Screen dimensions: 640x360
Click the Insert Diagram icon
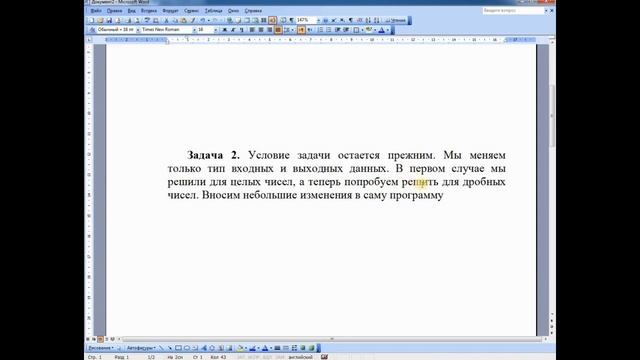(x=212, y=348)
